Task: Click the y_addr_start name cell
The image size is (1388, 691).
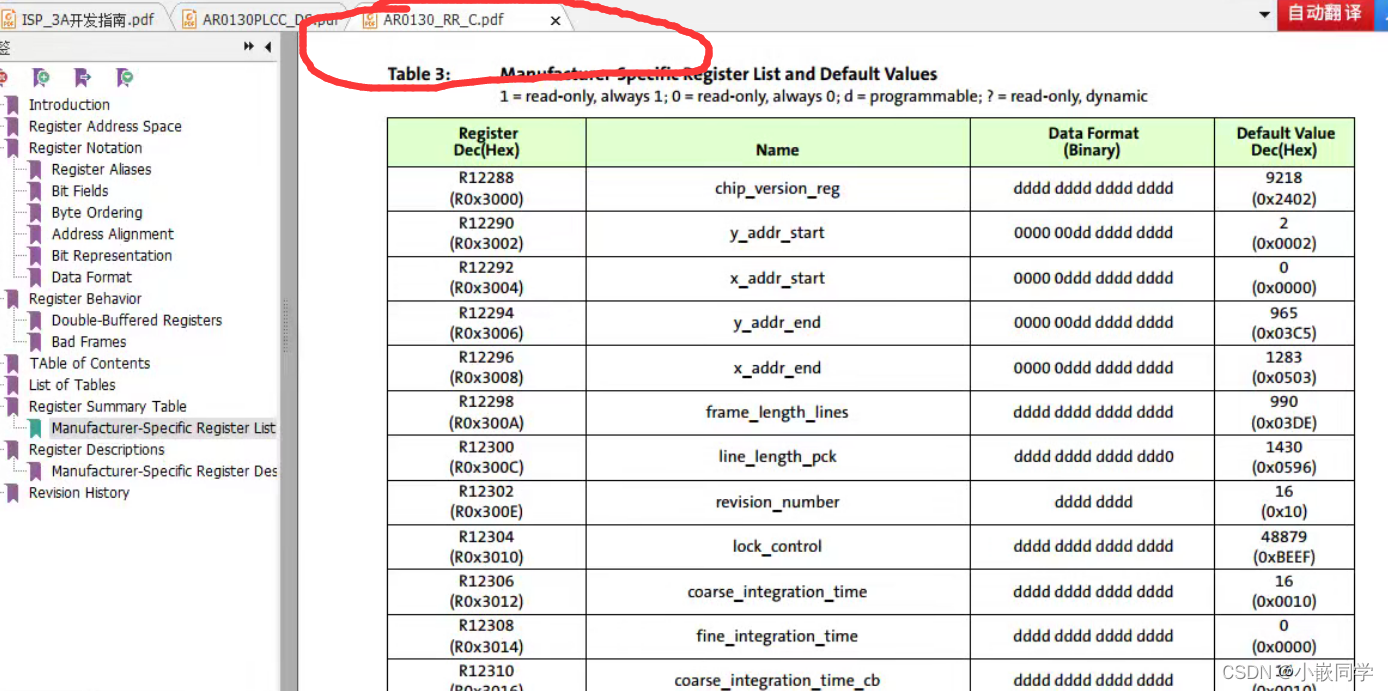Action: (777, 233)
